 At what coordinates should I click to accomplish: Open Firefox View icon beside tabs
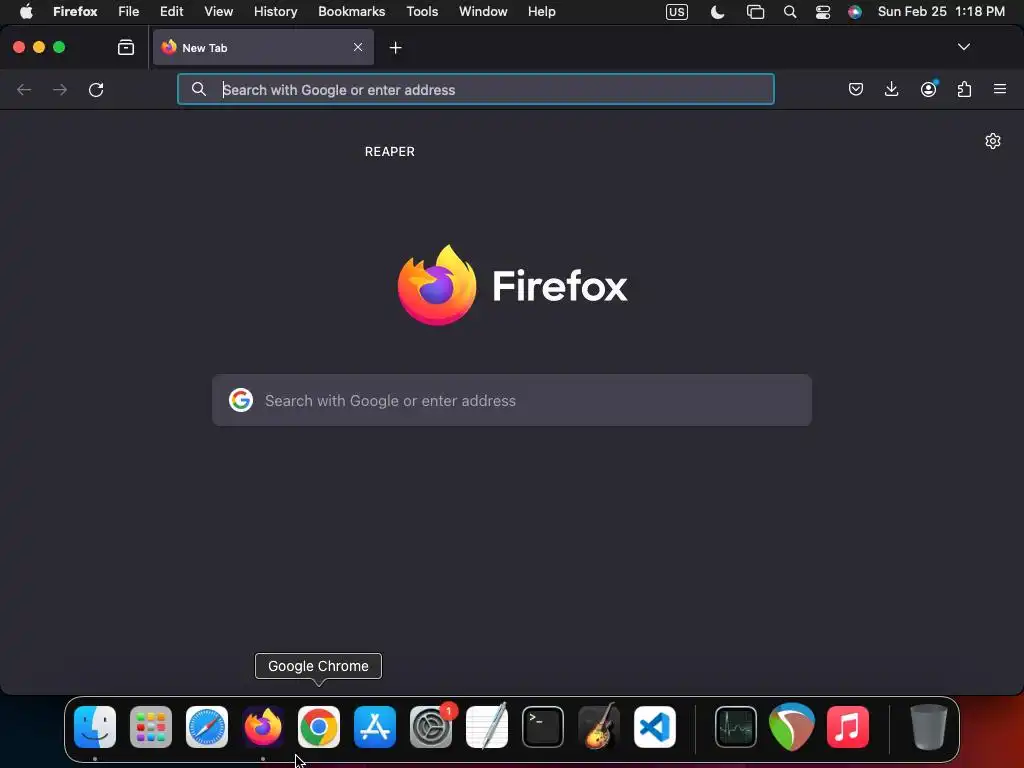125,47
